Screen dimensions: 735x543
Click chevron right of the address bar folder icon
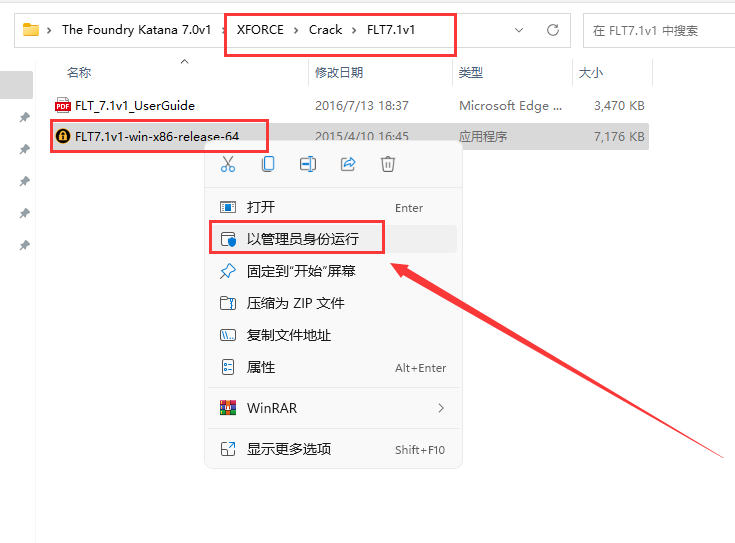coord(49,30)
